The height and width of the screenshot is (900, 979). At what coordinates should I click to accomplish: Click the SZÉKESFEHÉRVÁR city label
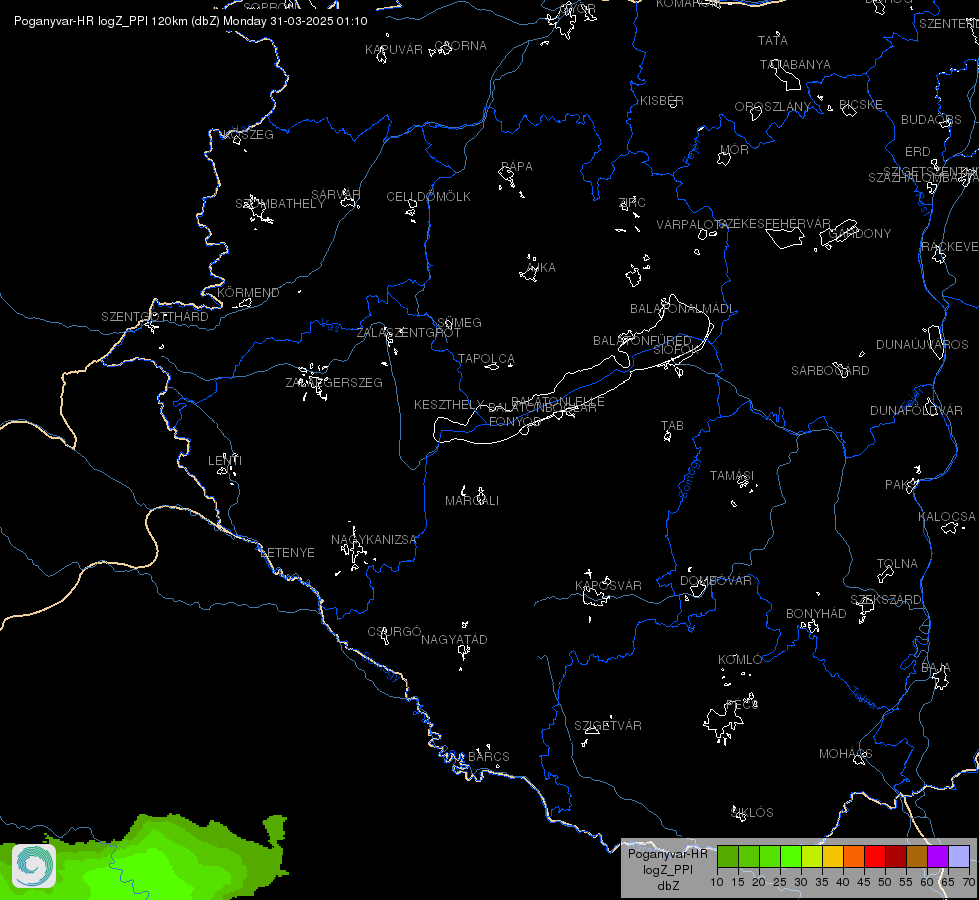774,223
